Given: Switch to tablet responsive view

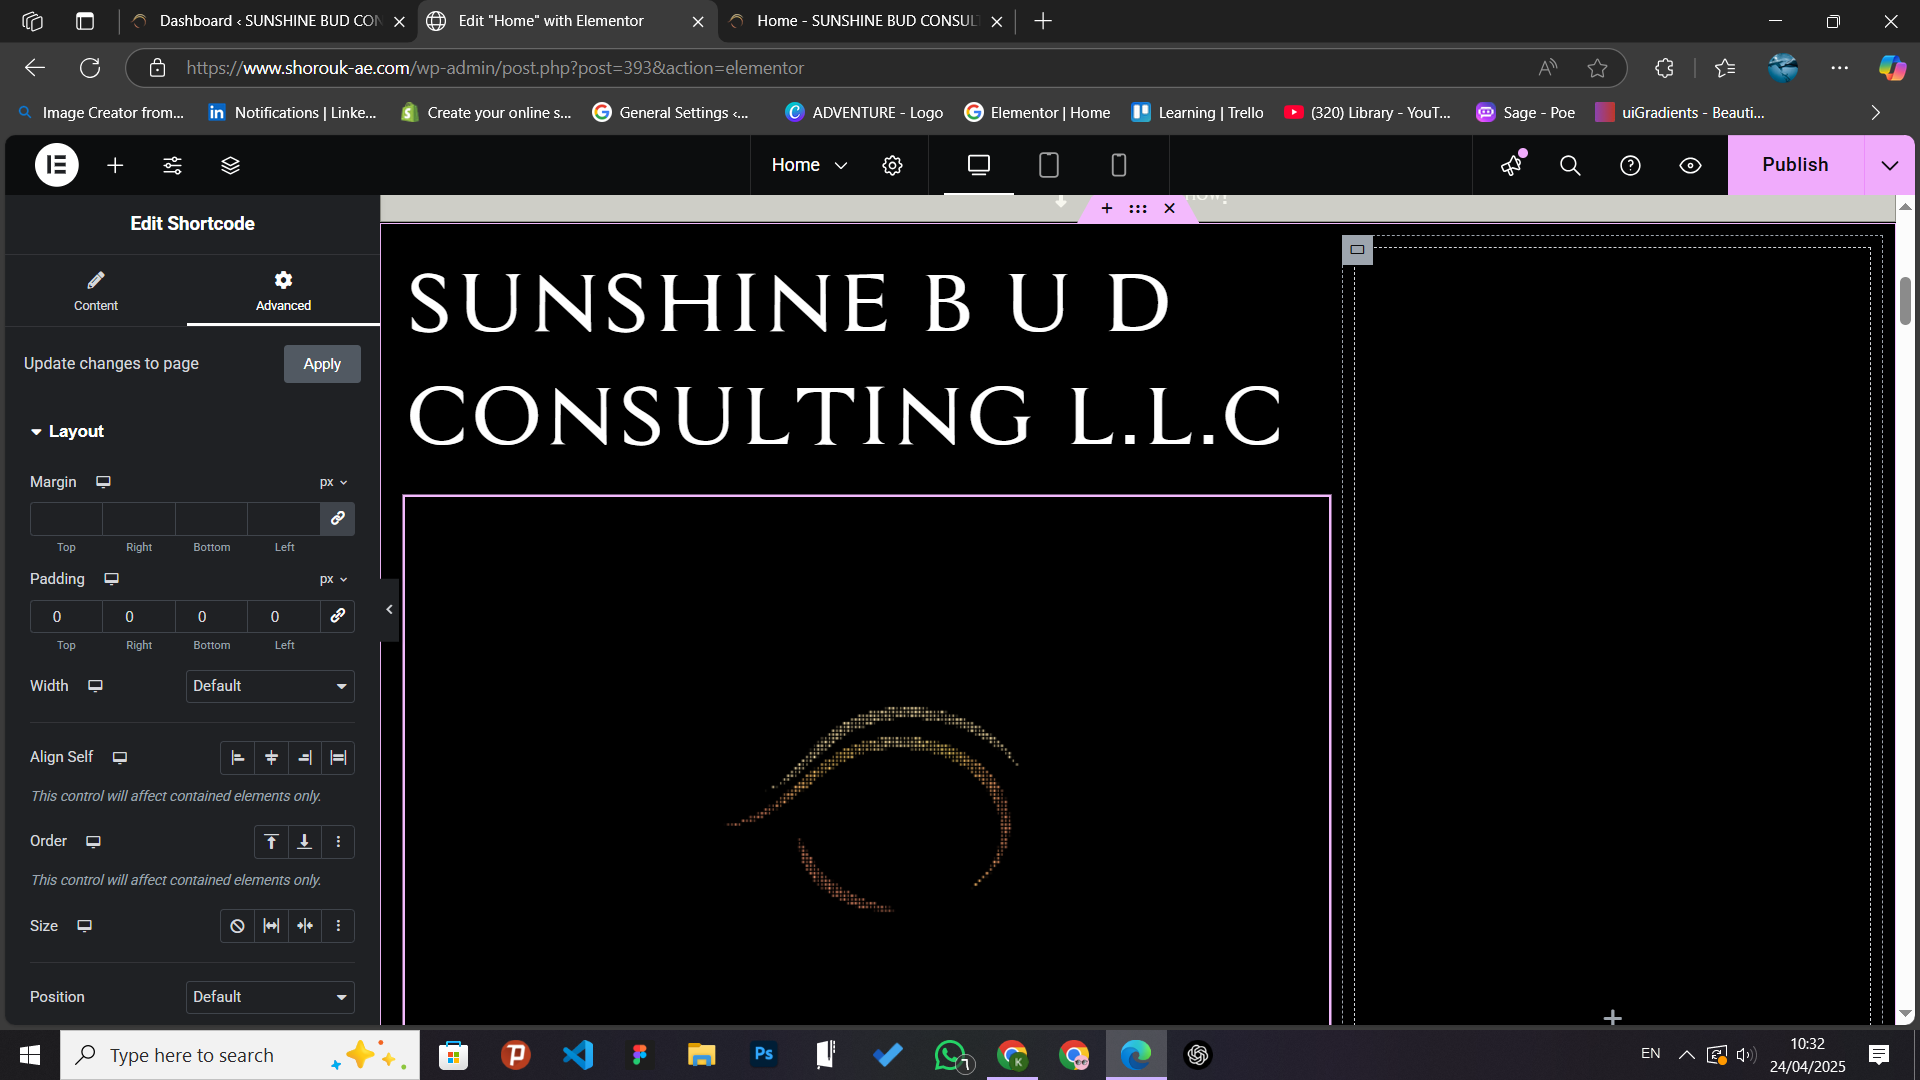Looking at the screenshot, I should pos(1048,165).
